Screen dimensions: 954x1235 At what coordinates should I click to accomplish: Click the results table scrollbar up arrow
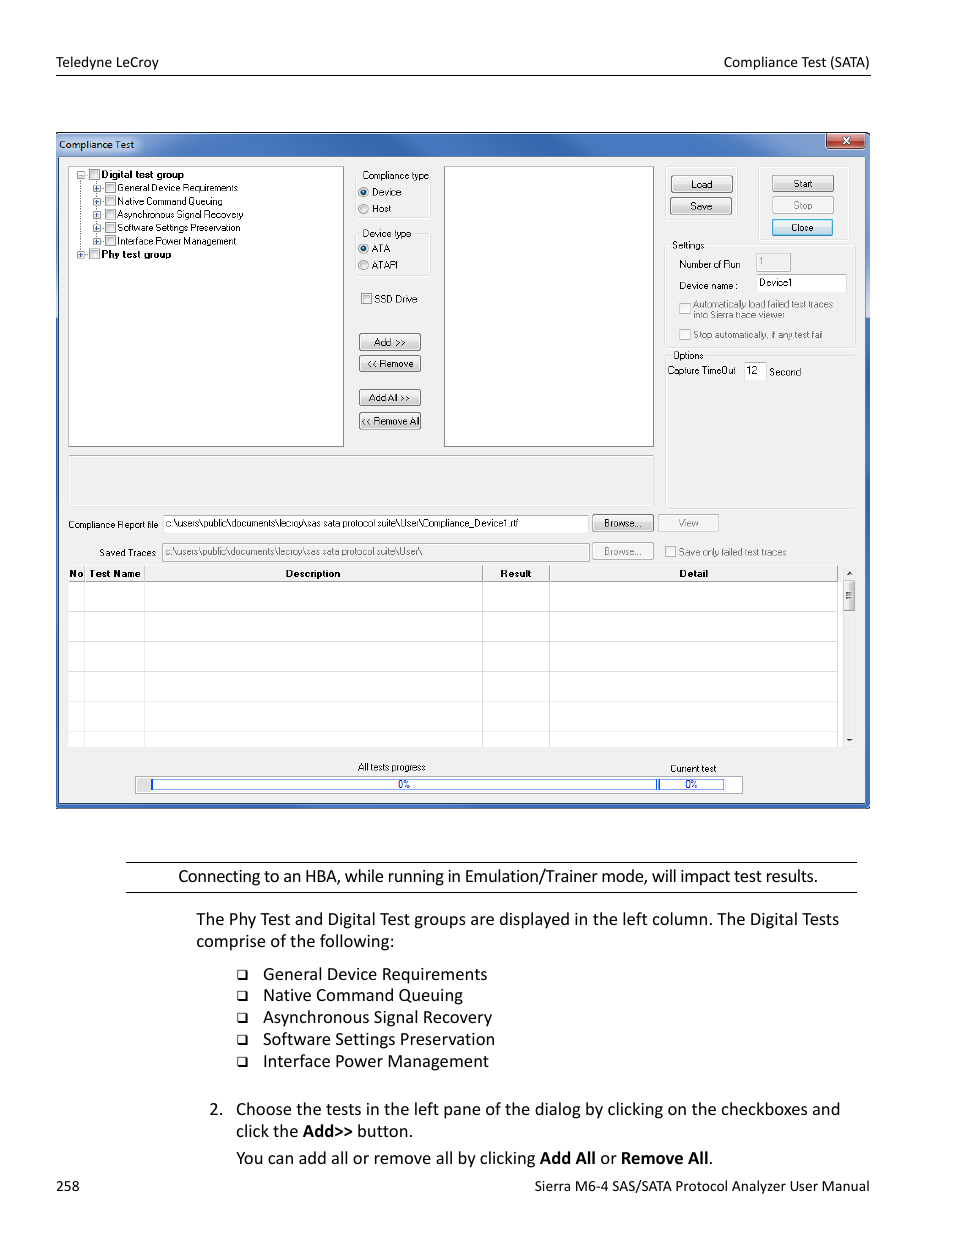849,574
